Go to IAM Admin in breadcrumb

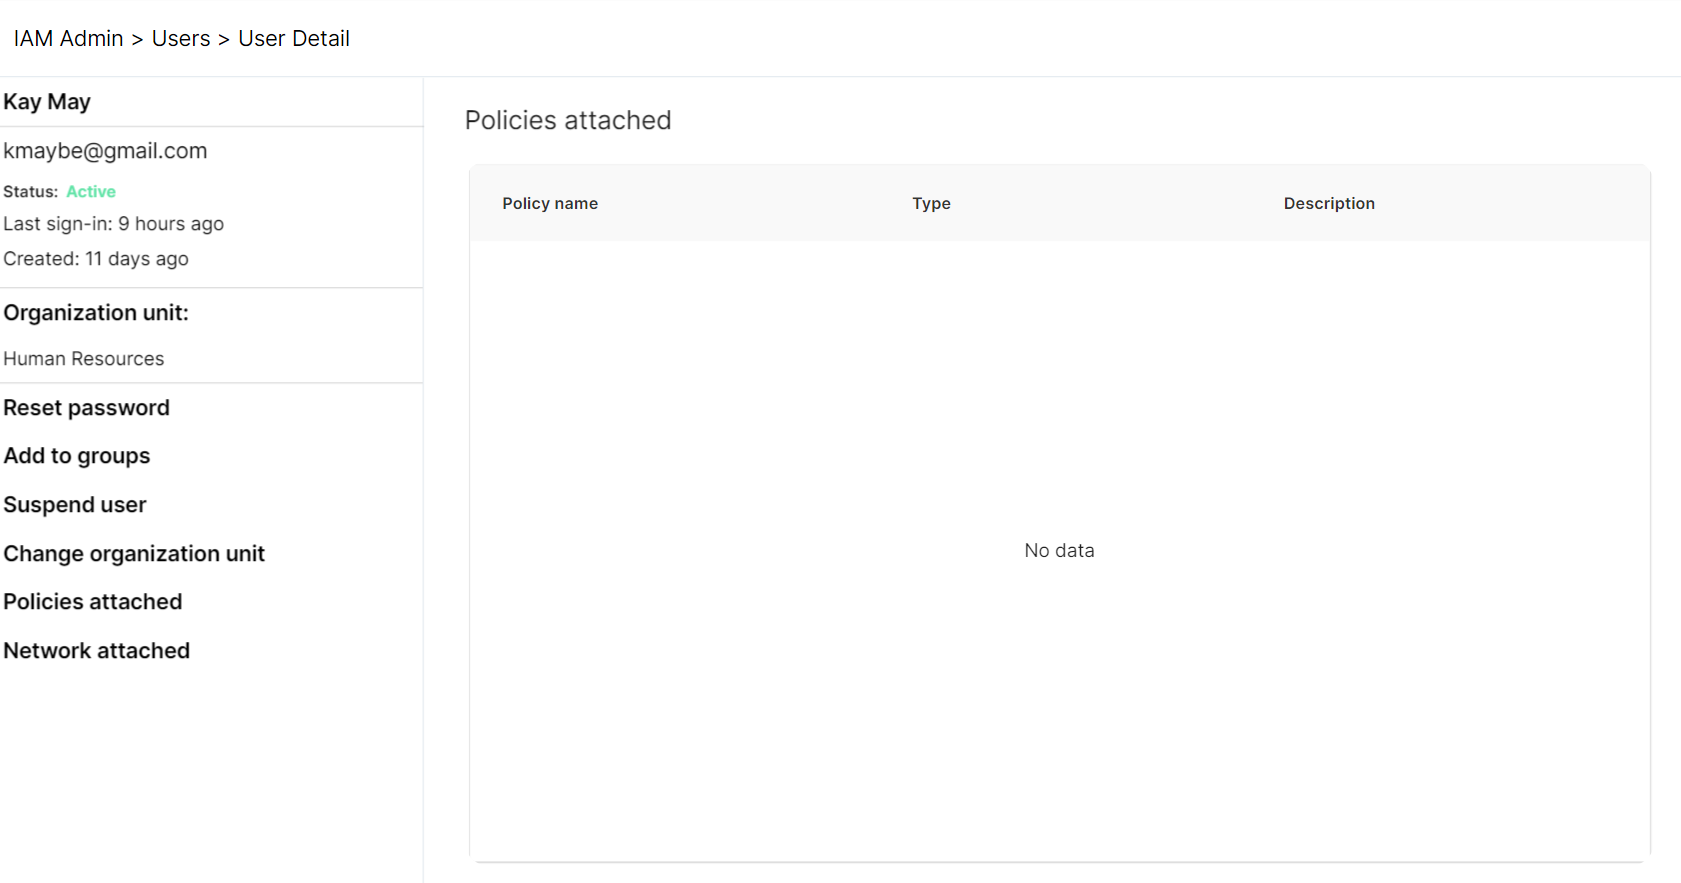tap(68, 39)
